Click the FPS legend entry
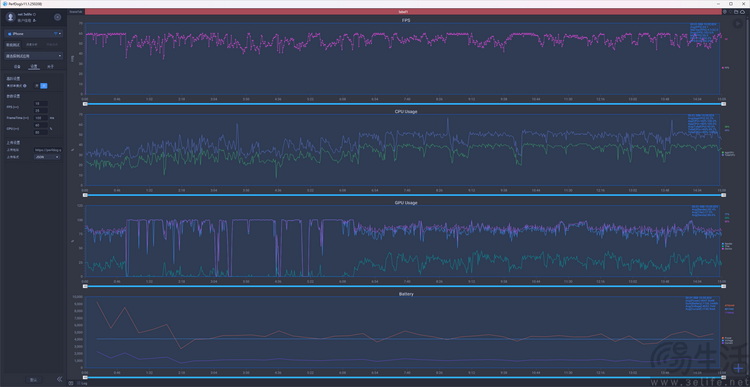Image resolution: width=750 pixels, height=387 pixels. [x=726, y=68]
